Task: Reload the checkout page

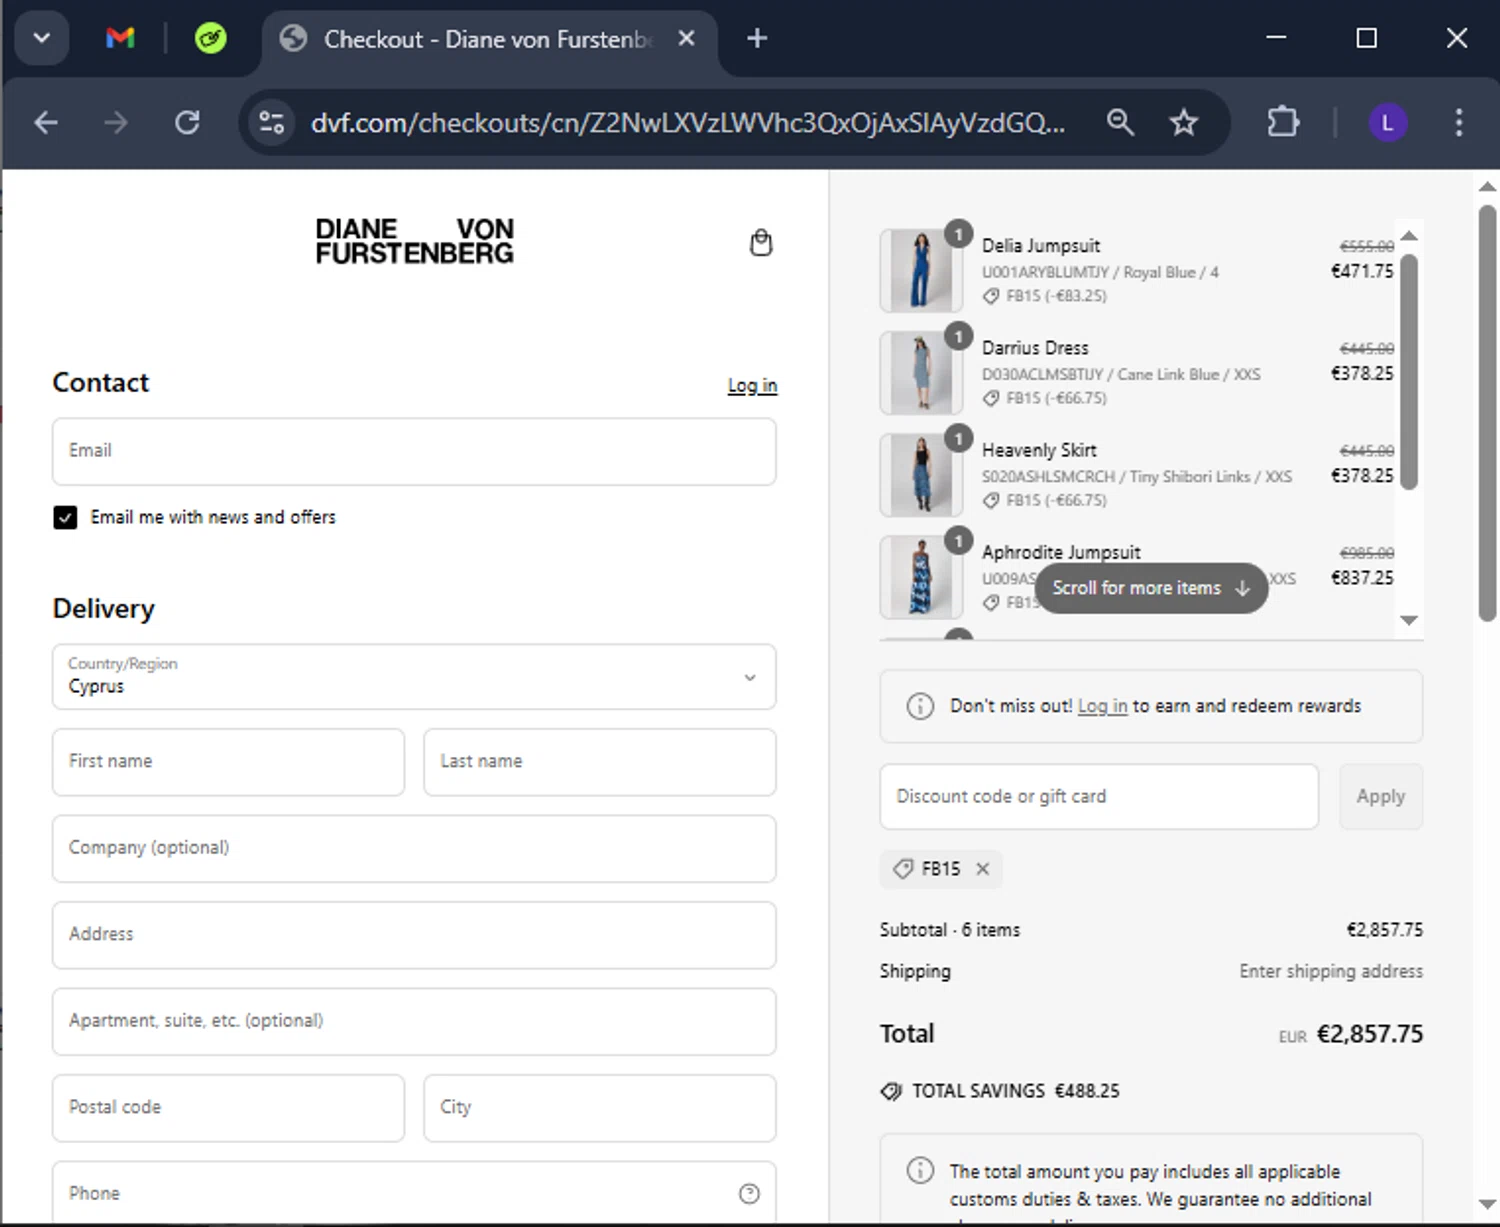Action: 187,123
